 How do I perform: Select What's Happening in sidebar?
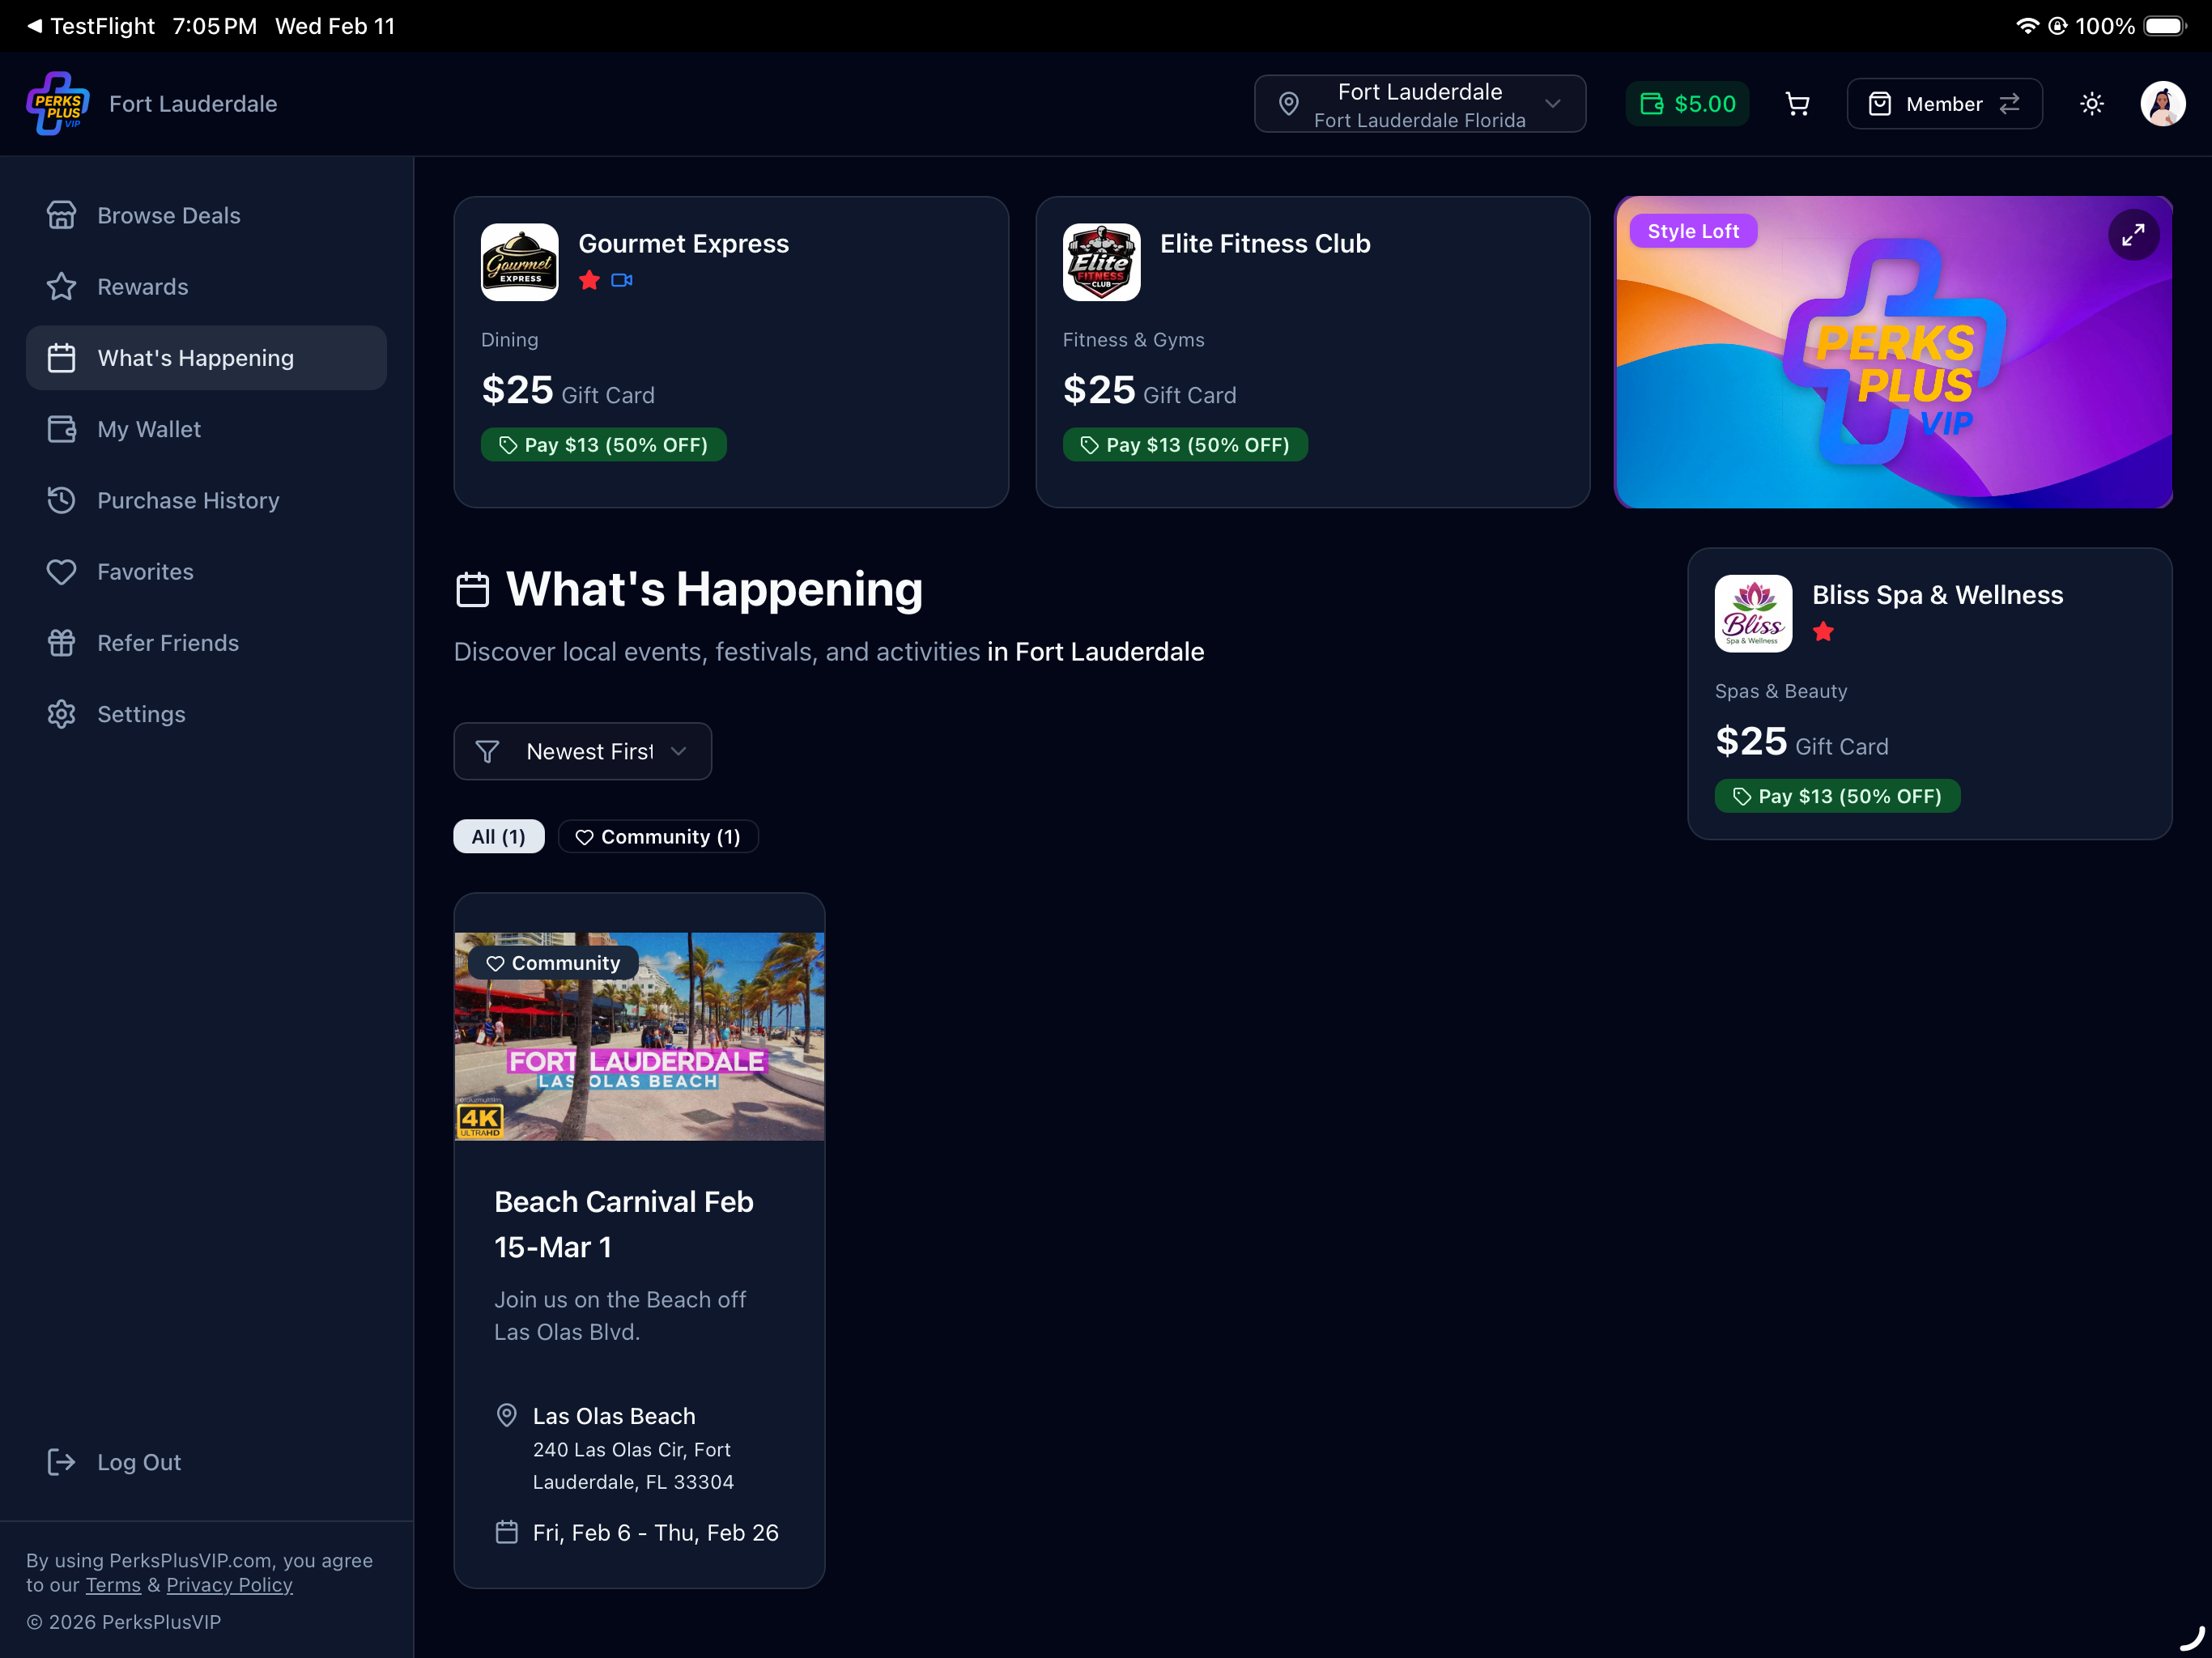click(x=206, y=358)
